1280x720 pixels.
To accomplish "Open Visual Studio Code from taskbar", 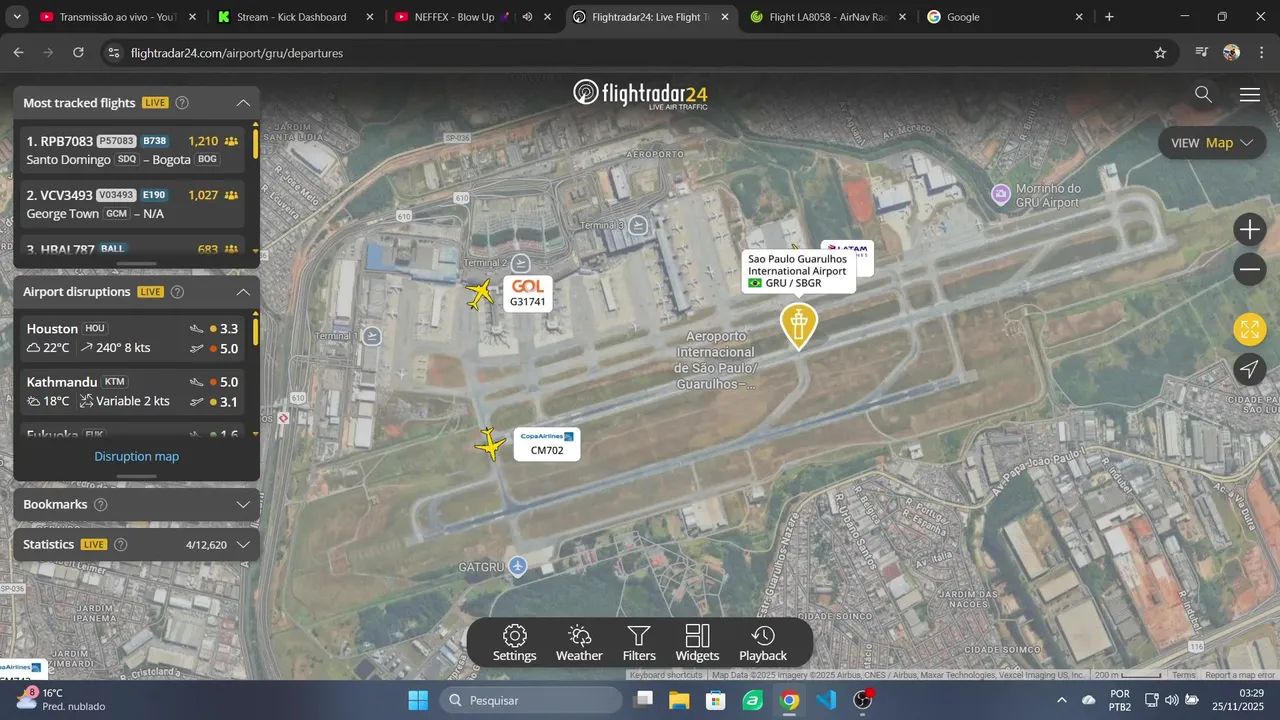I will [826, 700].
